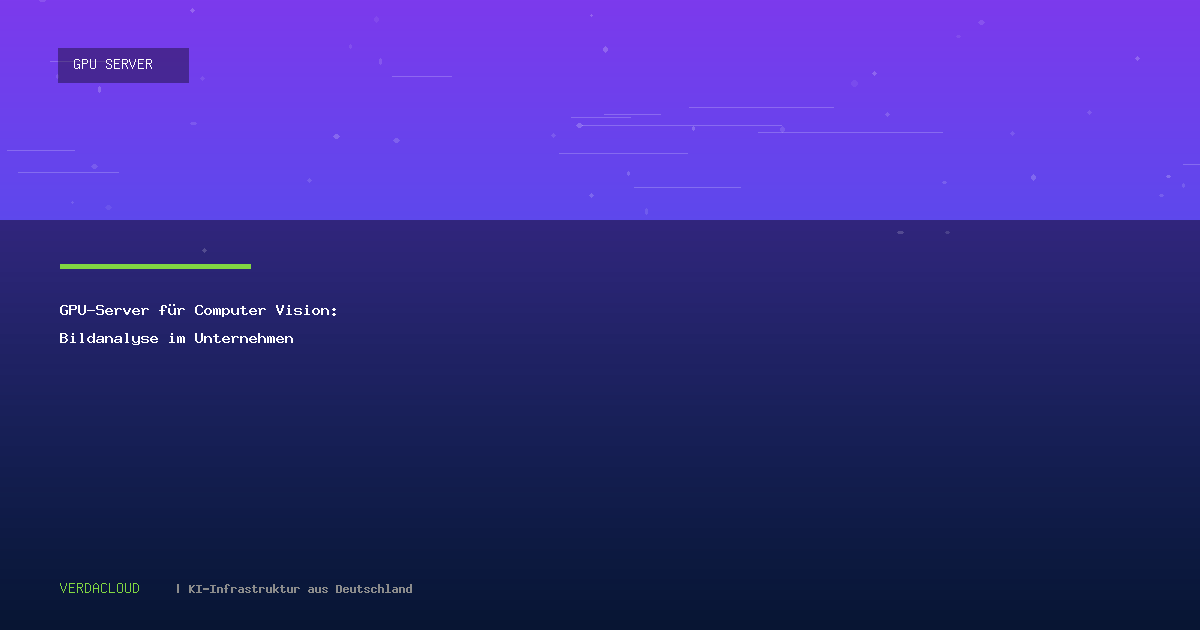Viewport: 1200px width, 630px height.
Task: Click the word "Unternehmen" in the subtitle
Action: pyautogui.click(x=244, y=339)
